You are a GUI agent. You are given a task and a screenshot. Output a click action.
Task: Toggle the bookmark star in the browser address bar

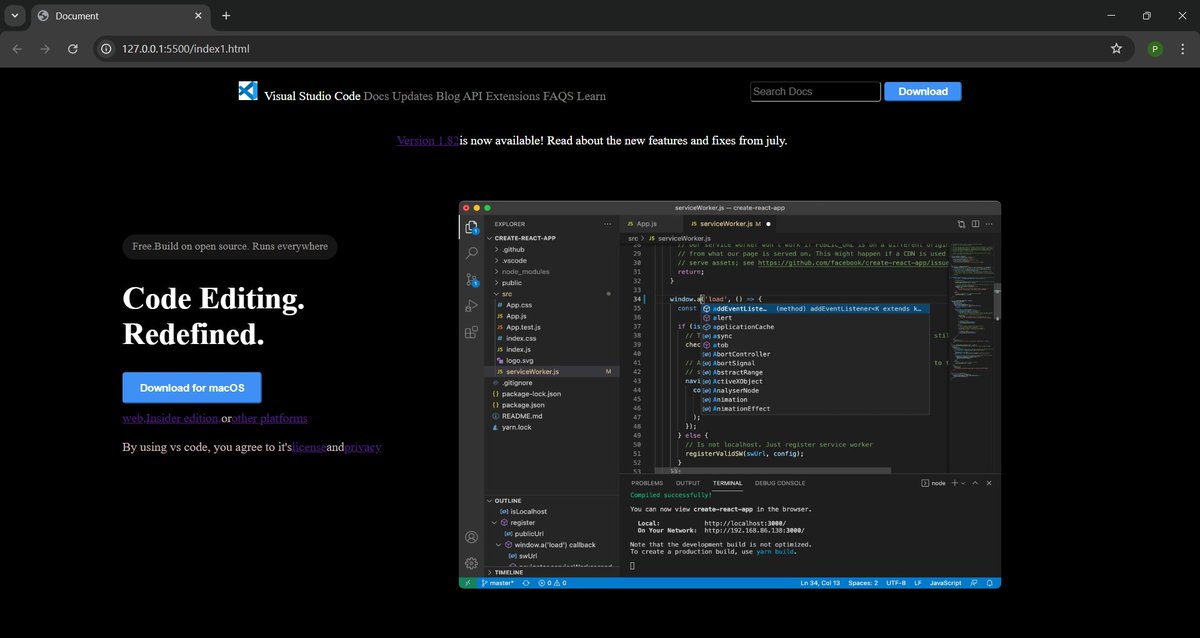pos(1116,48)
